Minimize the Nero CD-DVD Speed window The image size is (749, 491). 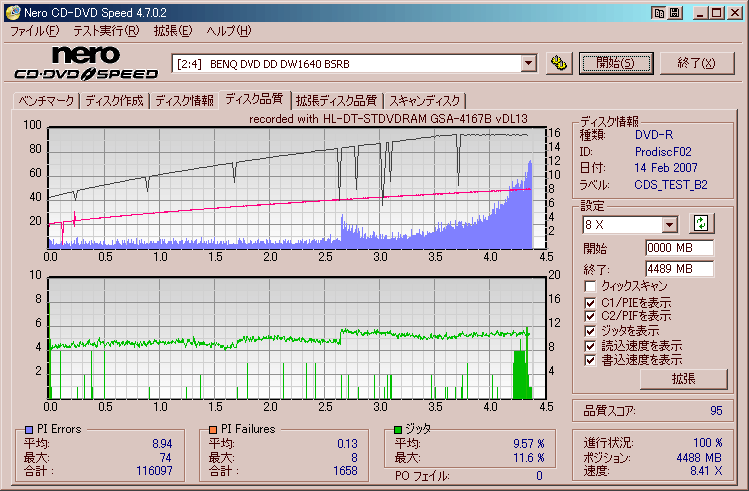(701, 13)
